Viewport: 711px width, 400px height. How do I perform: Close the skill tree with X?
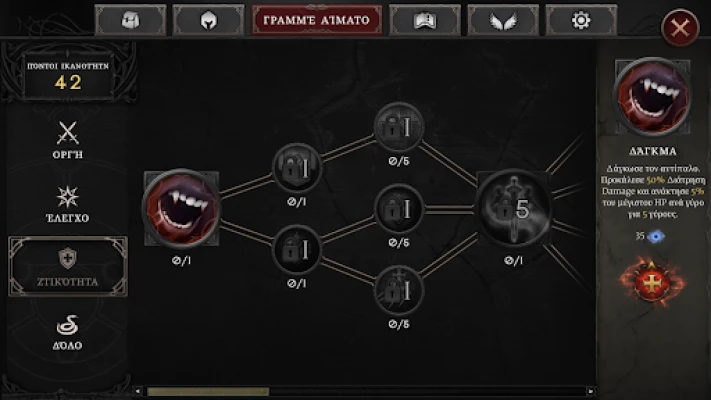click(x=680, y=28)
